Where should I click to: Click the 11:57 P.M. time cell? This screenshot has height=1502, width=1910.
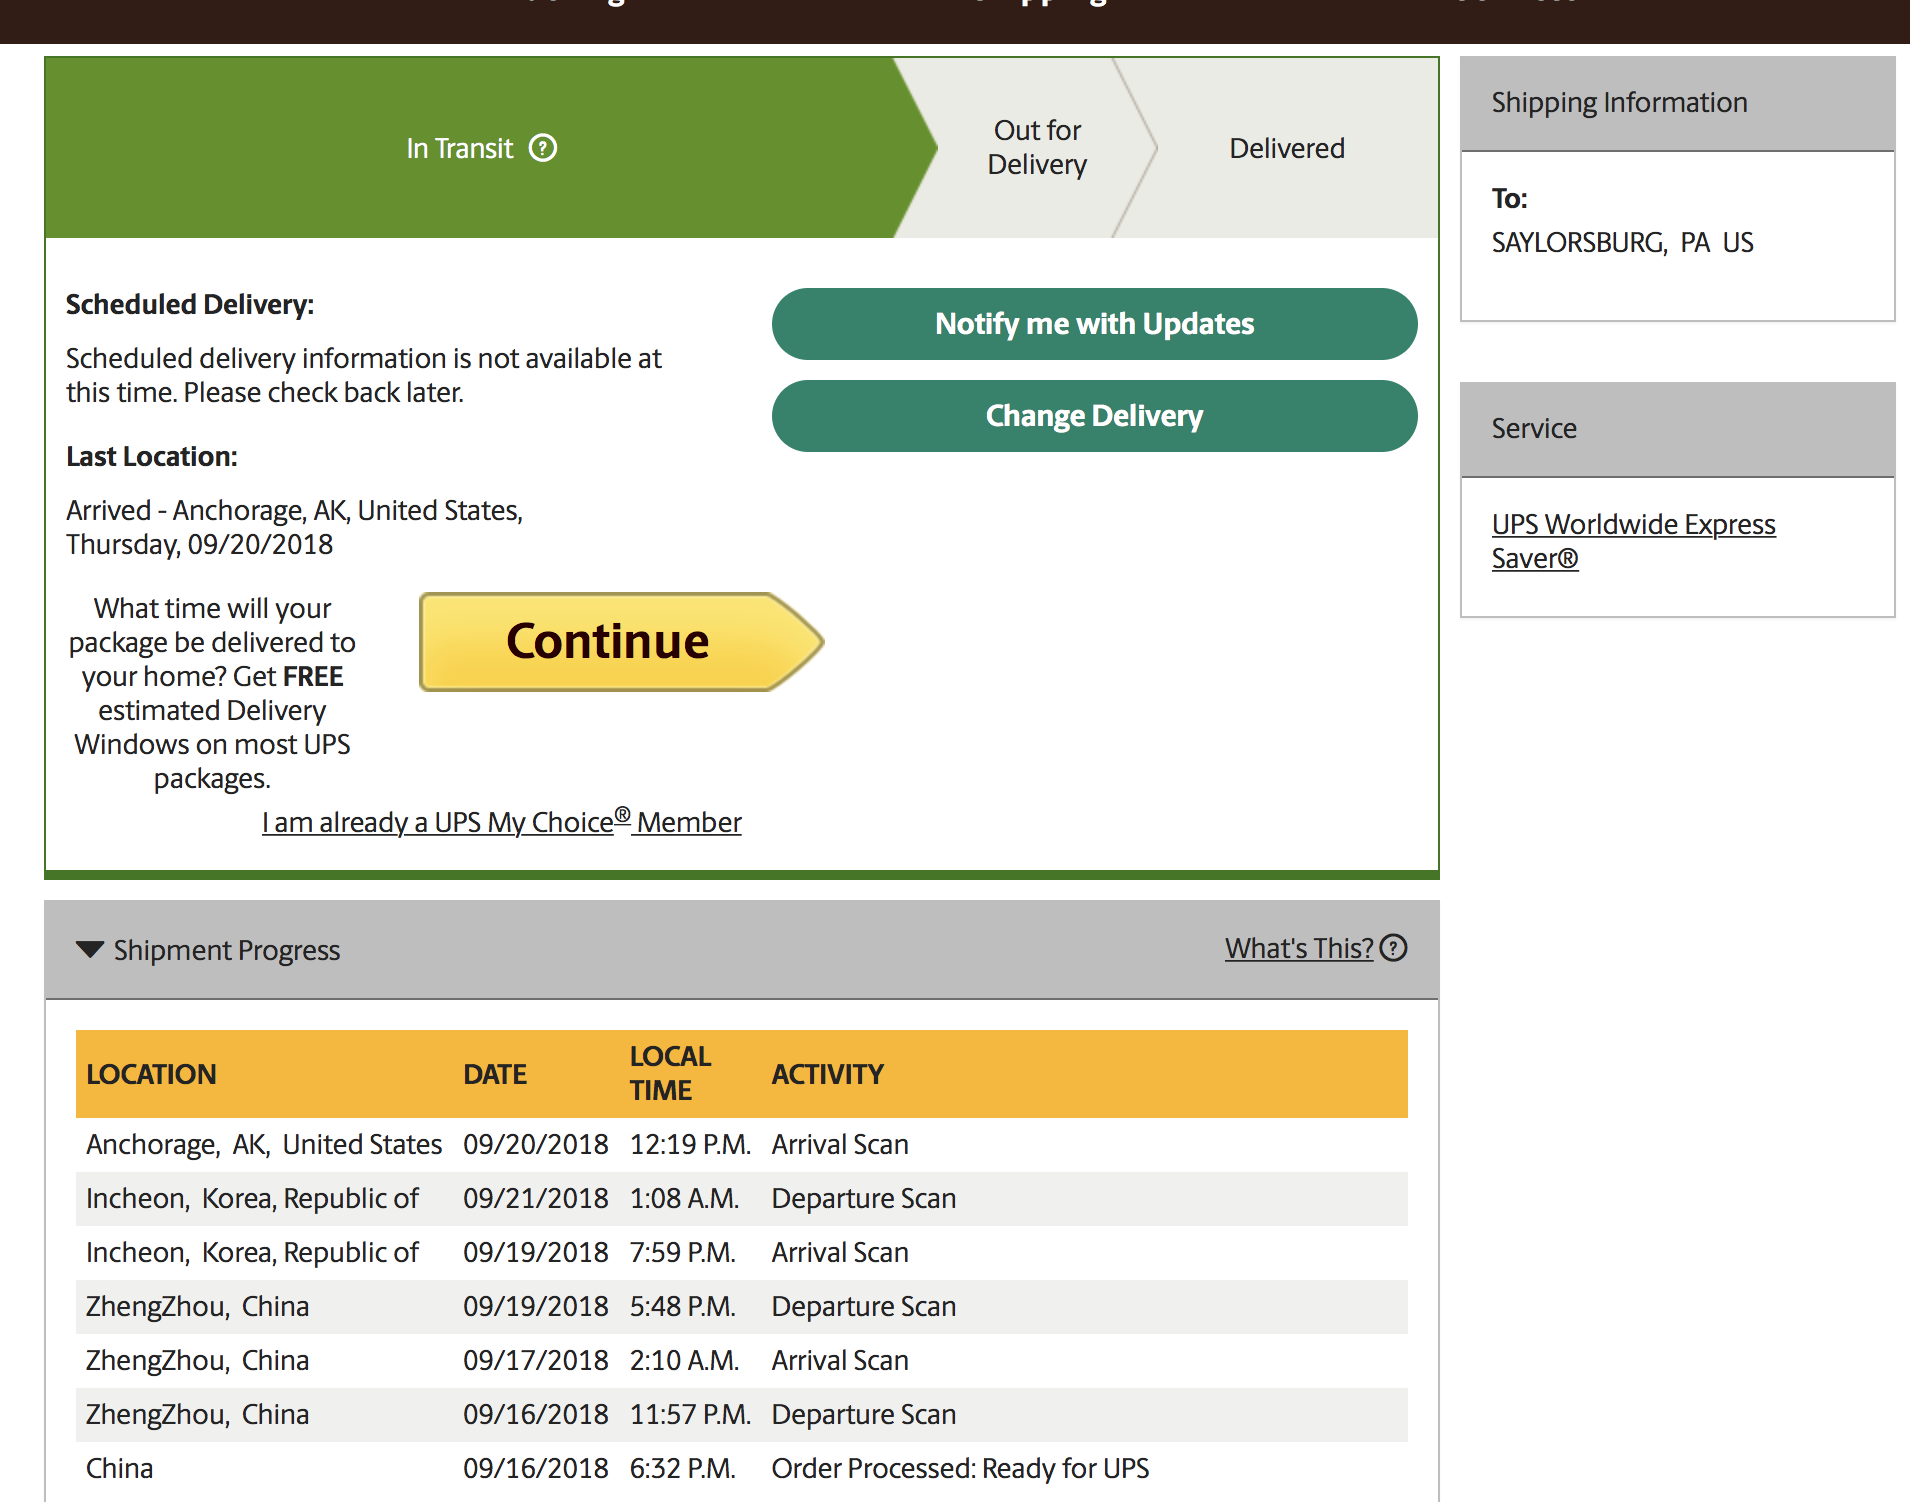(x=690, y=1415)
